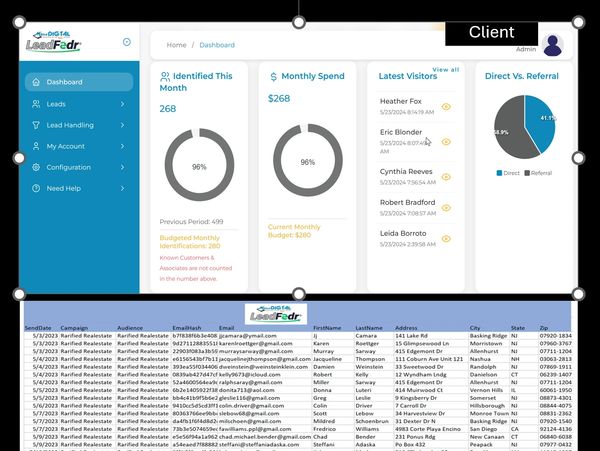Click the Need Help question icon
Viewport: 600px width, 451px height.
pyautogui.click(x=36, y=188)
